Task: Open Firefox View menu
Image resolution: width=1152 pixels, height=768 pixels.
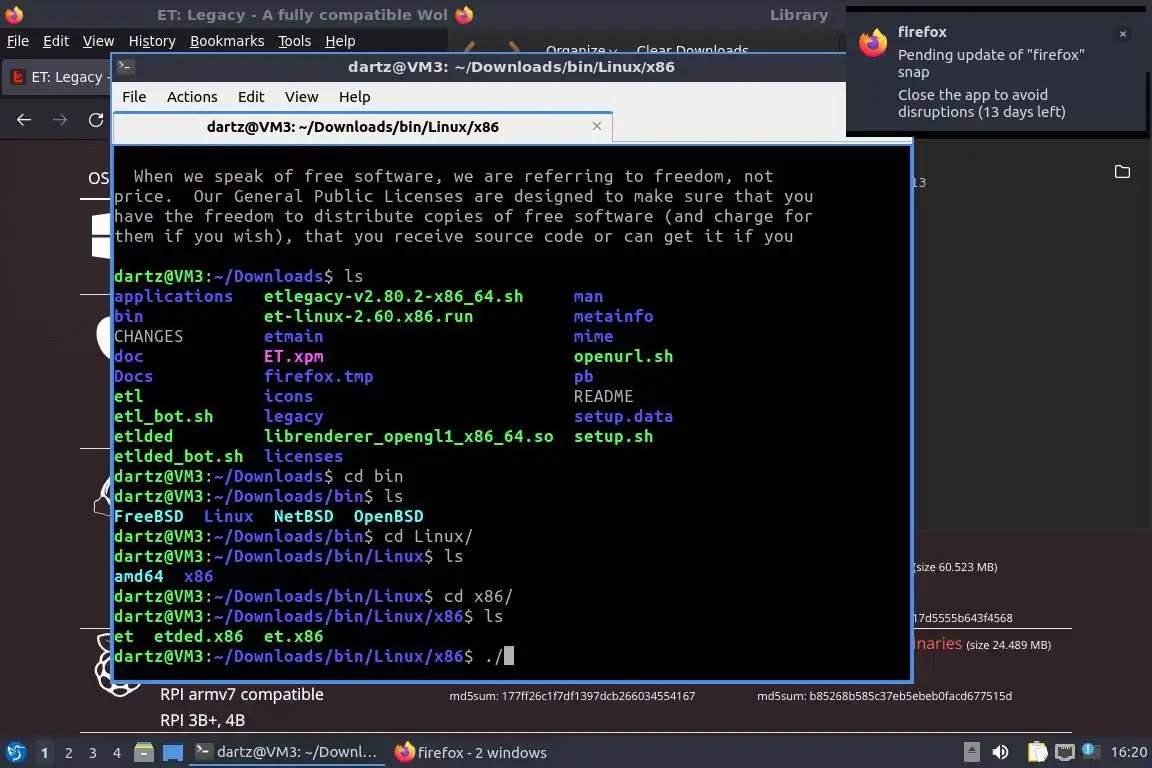Action: coord(98,41)
